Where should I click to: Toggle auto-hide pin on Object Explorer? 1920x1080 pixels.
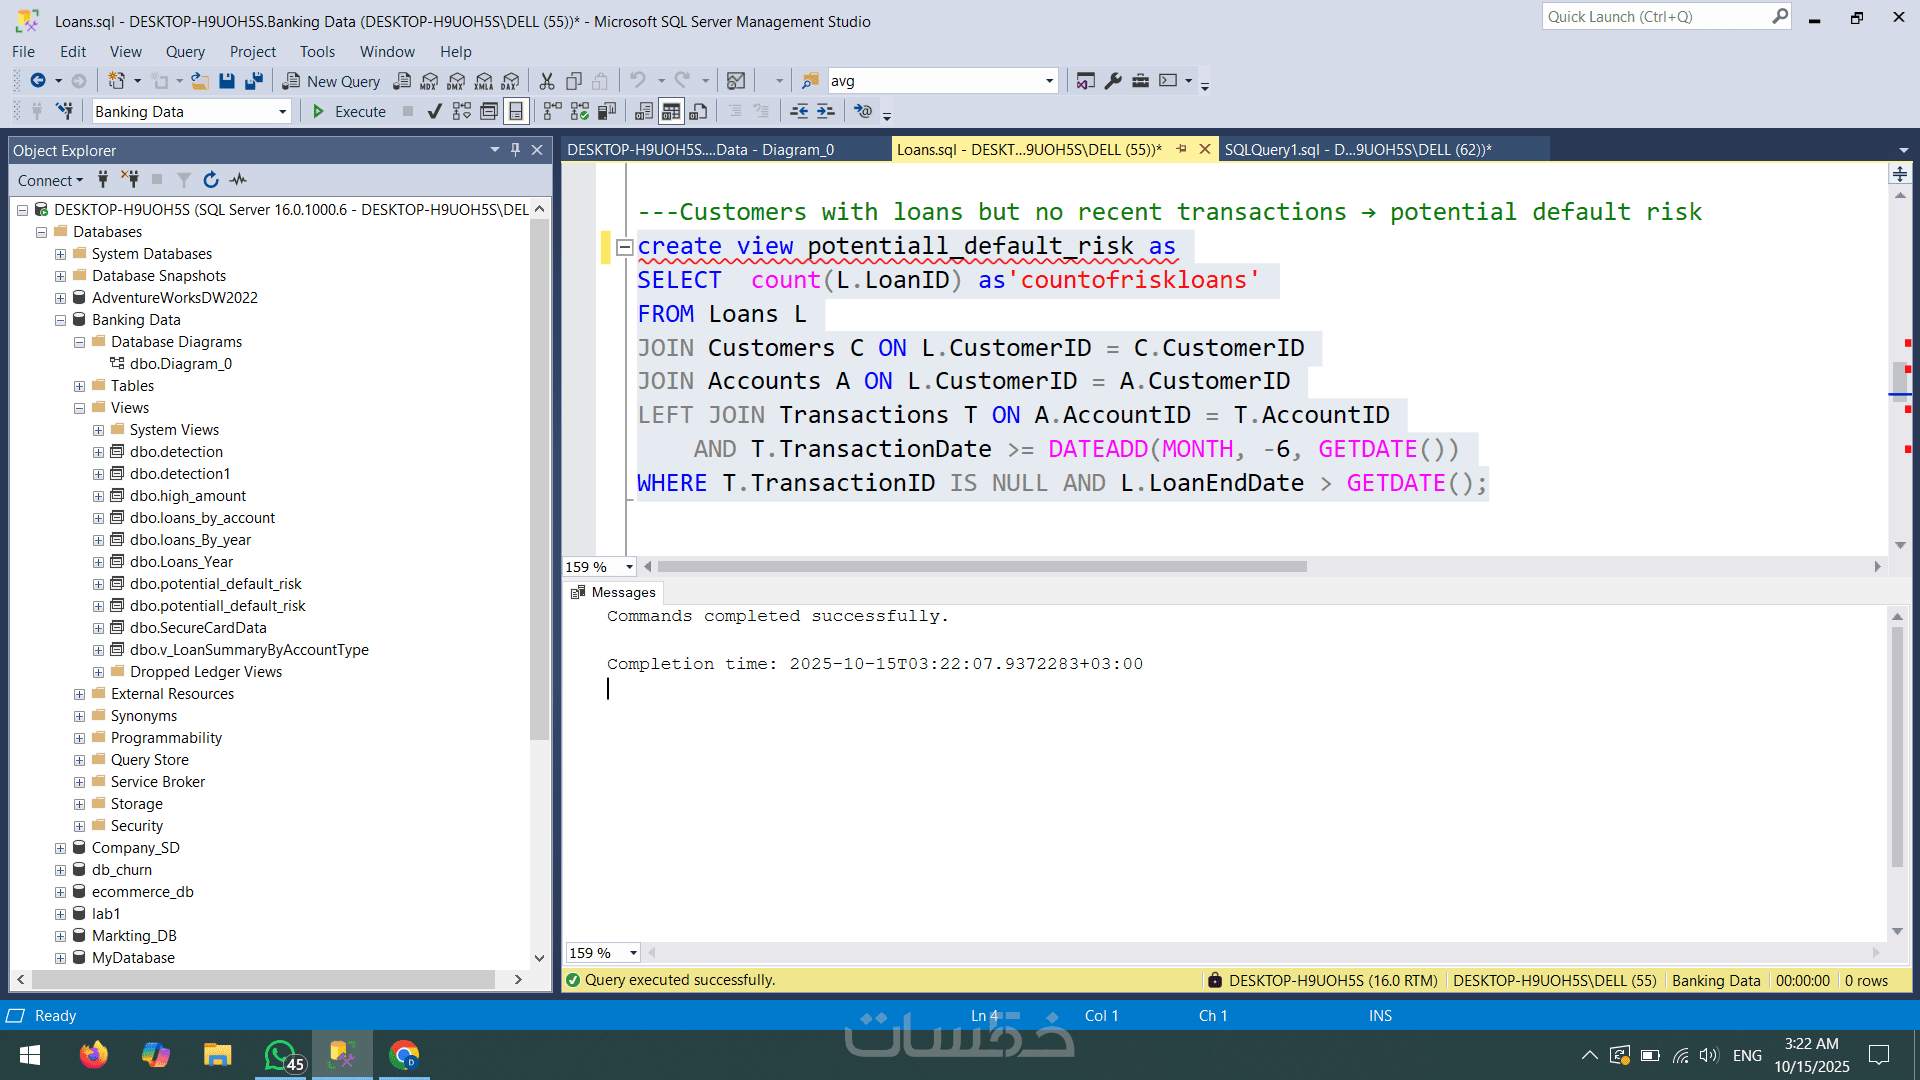[x=515, y=150]
